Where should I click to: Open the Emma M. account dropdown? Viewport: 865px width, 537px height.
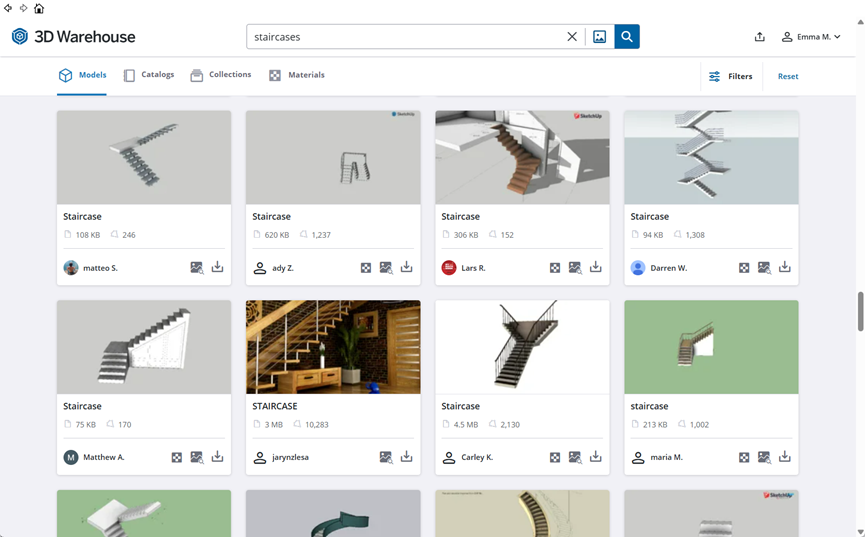[x=811, y=37]
